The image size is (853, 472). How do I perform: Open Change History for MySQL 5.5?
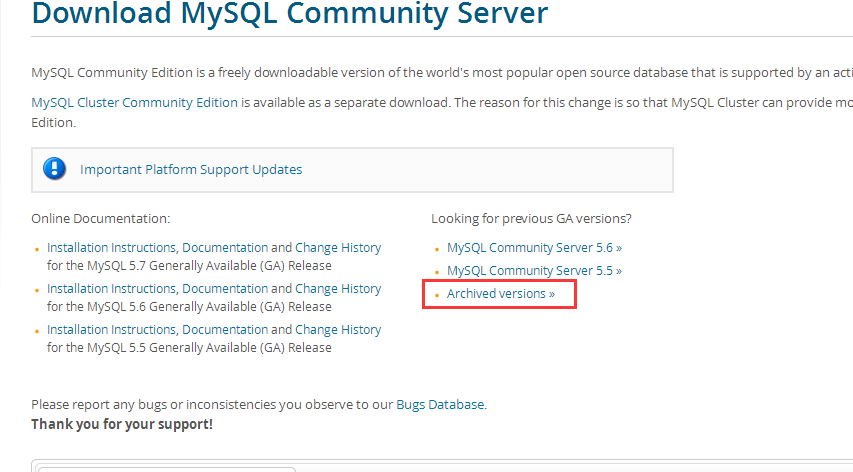[338, 330]
